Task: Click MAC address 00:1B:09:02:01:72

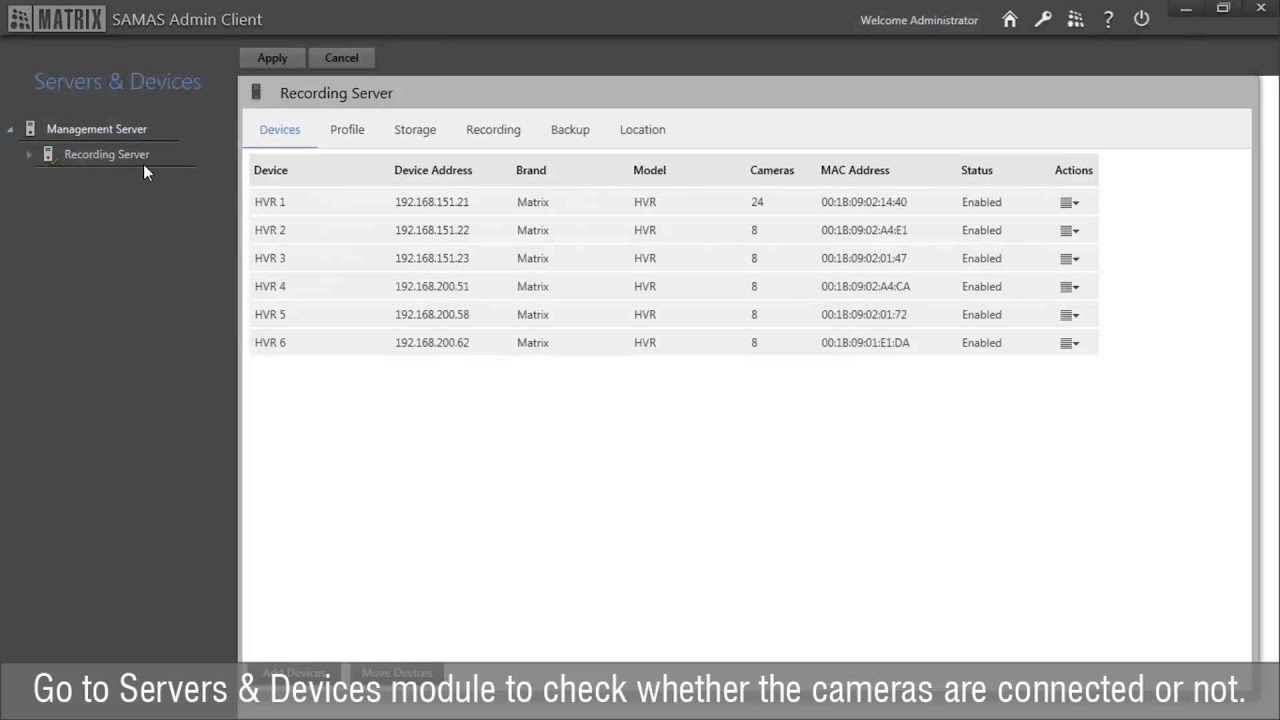Action: point(864,314)
